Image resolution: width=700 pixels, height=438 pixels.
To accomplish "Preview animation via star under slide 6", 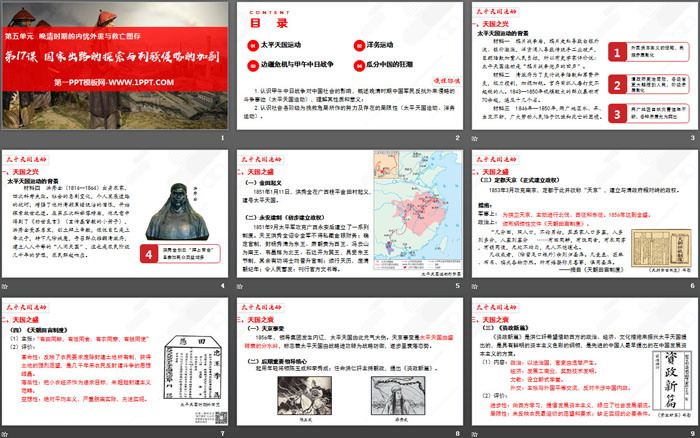I will tap(475, 286).
